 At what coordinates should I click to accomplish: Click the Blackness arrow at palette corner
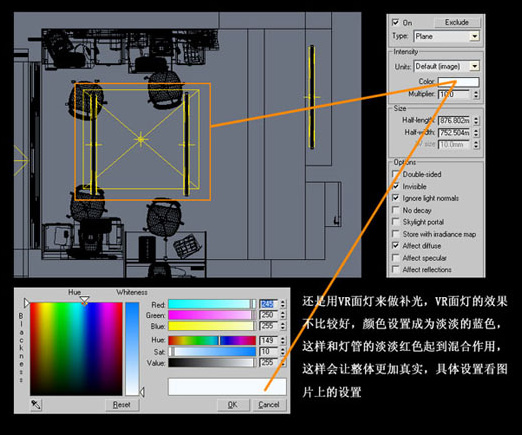(x=26, y=303)
